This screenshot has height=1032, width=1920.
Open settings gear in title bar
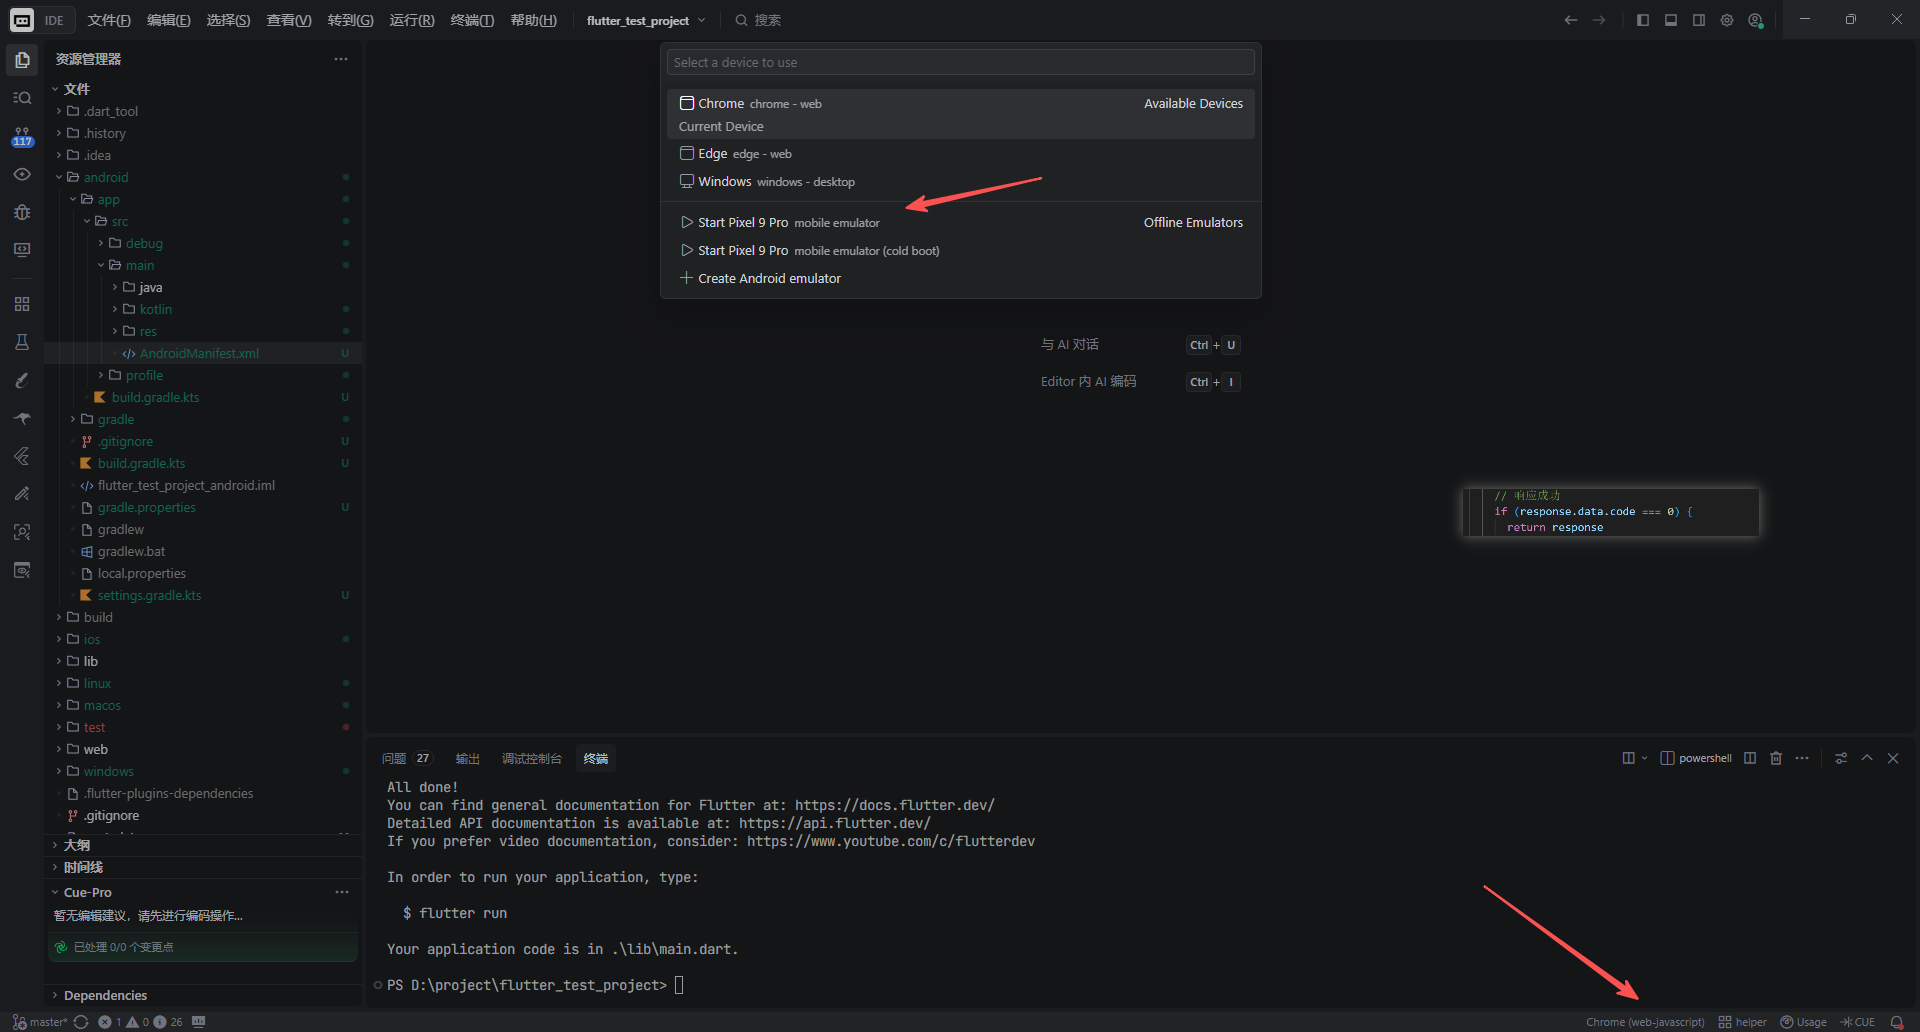click(1726, 20)
